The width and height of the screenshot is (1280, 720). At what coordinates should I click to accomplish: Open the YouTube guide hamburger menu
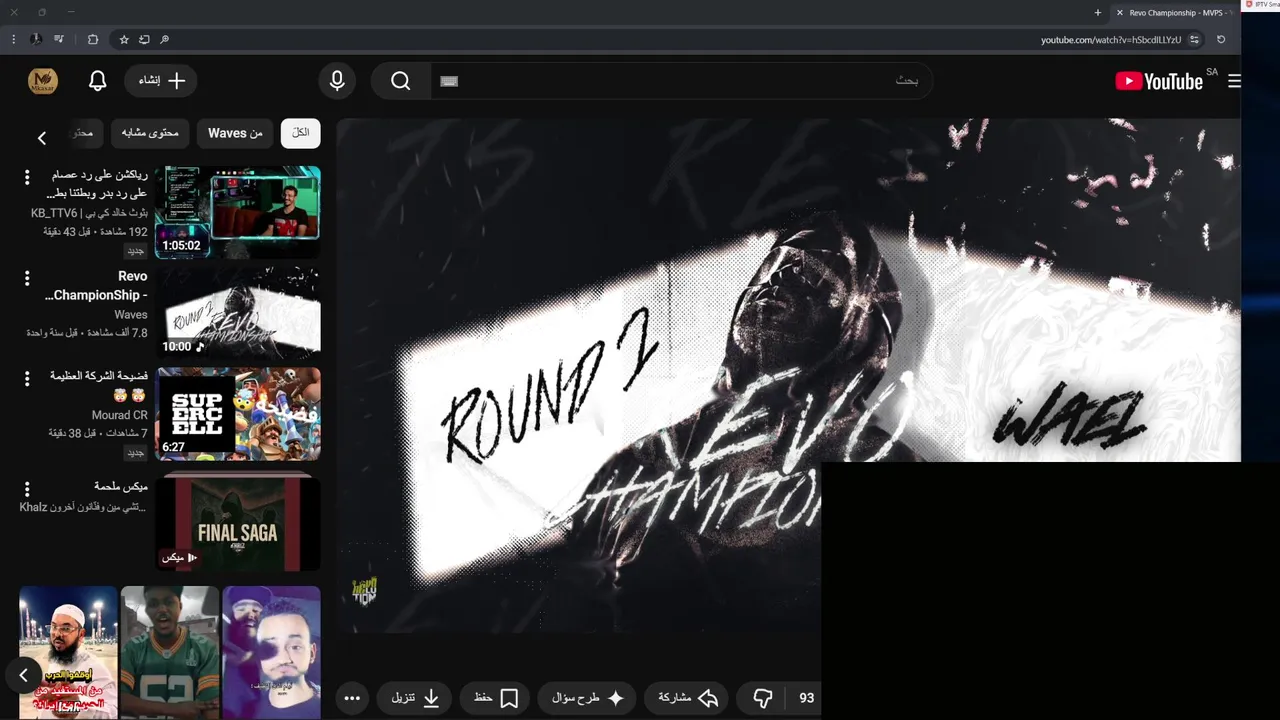1234,81
